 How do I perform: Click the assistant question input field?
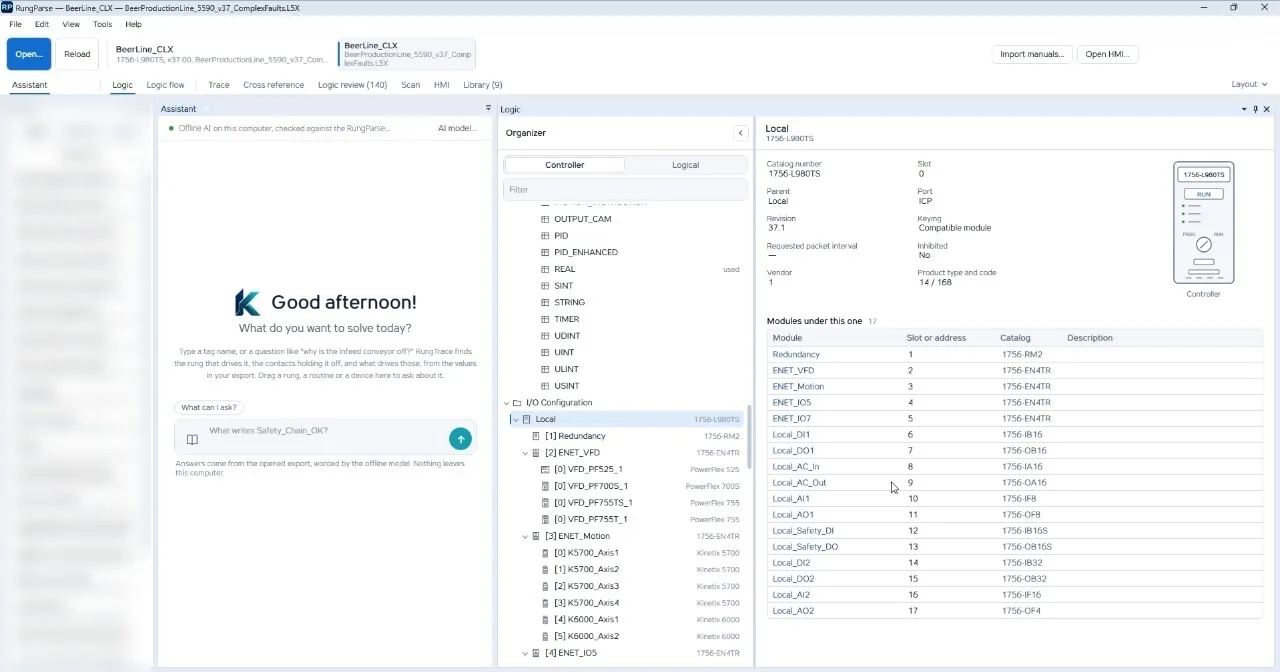click(x=325, y=438)
